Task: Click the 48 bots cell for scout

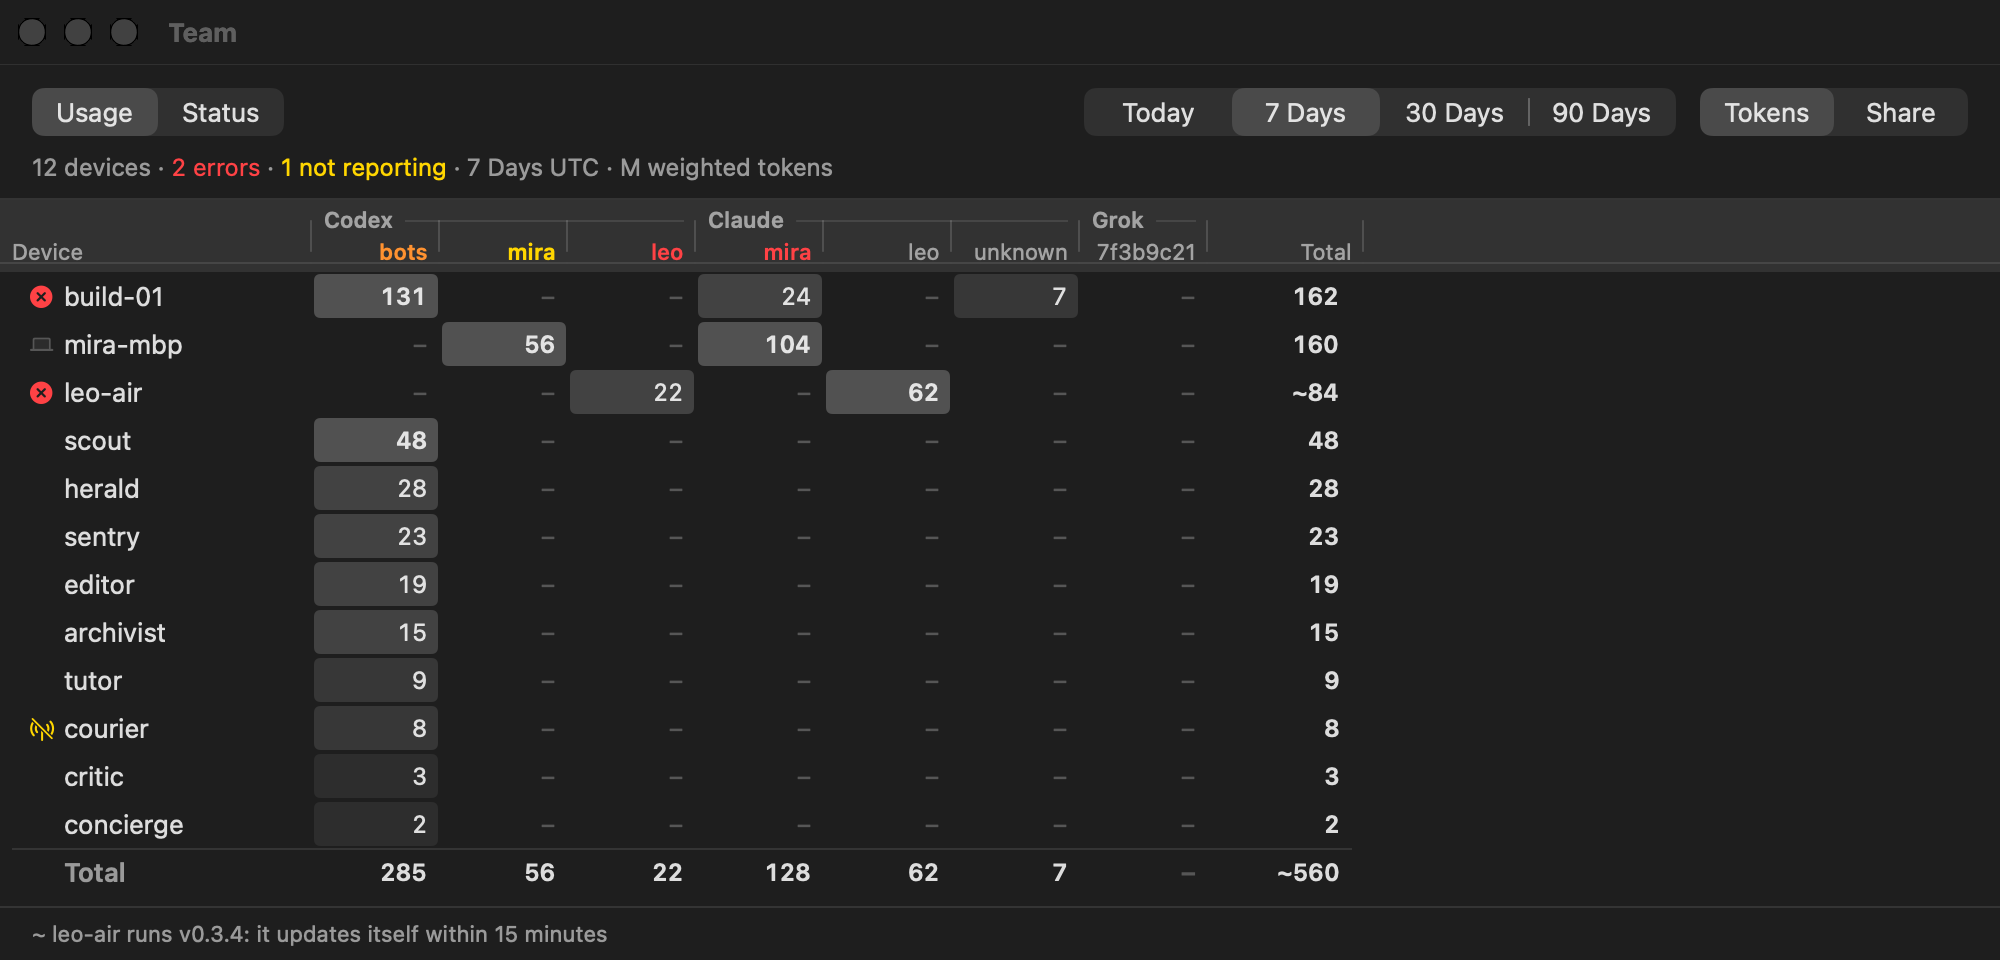Action: click(376, 440)
